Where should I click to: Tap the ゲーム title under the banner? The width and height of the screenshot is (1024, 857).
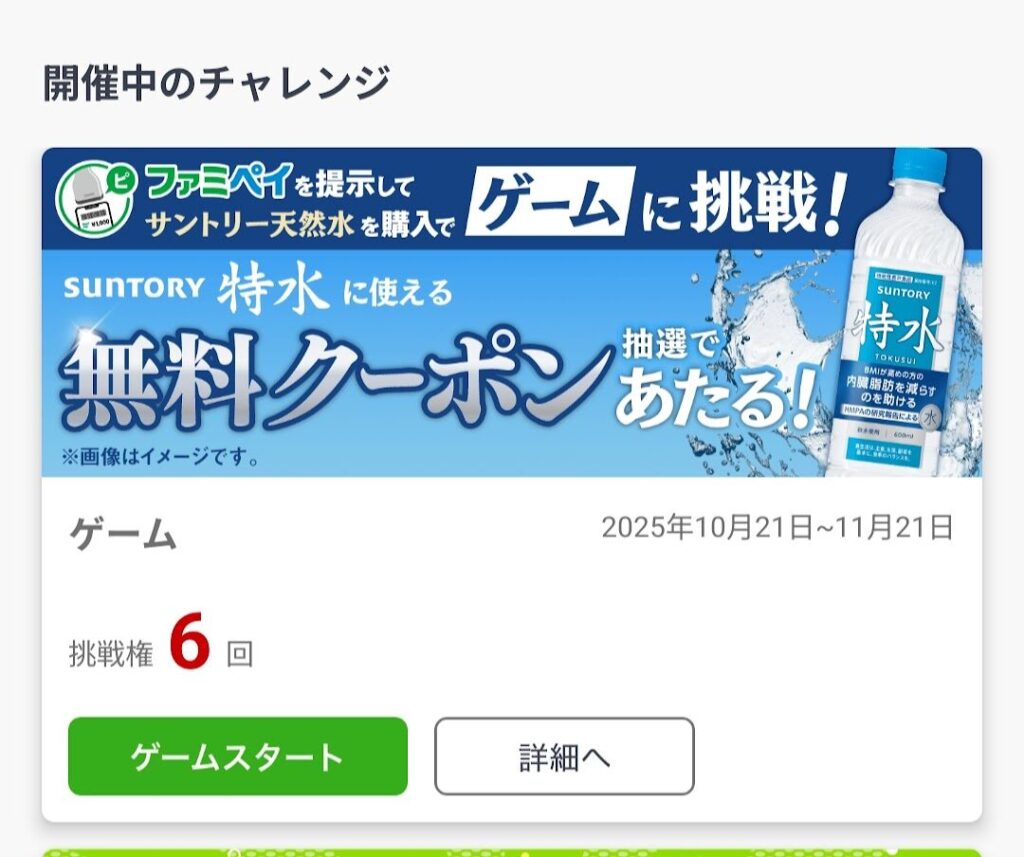coord(123,534)
